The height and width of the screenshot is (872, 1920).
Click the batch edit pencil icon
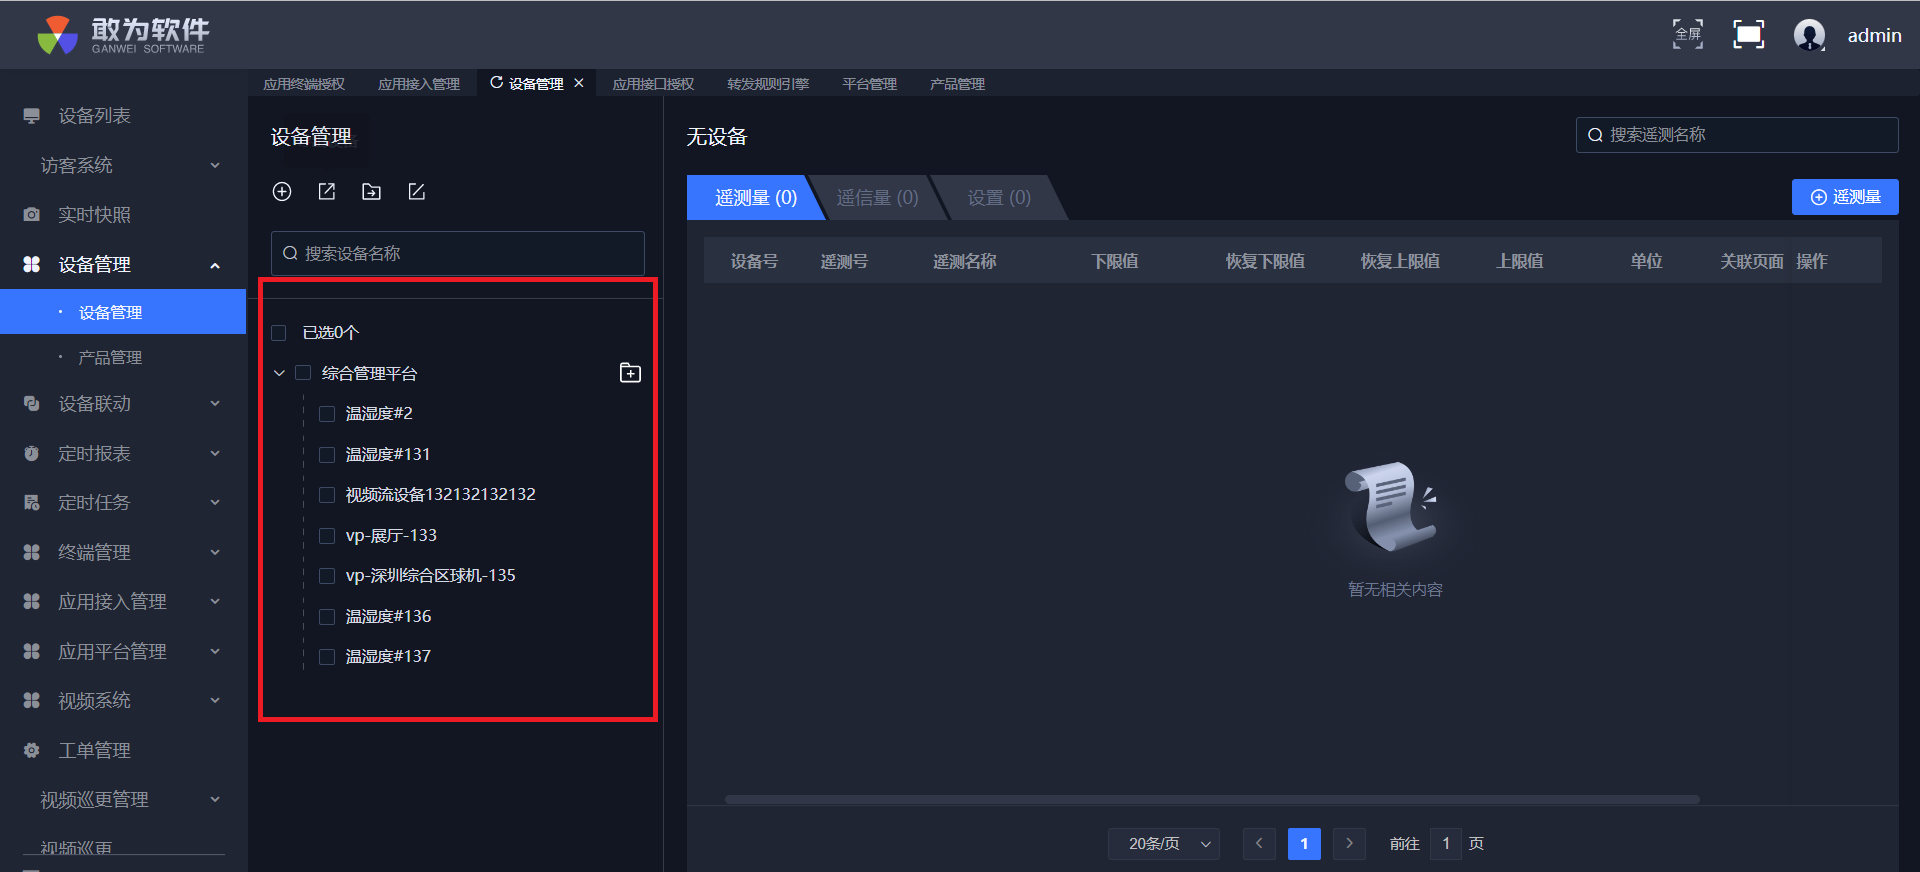coord(417,192)
